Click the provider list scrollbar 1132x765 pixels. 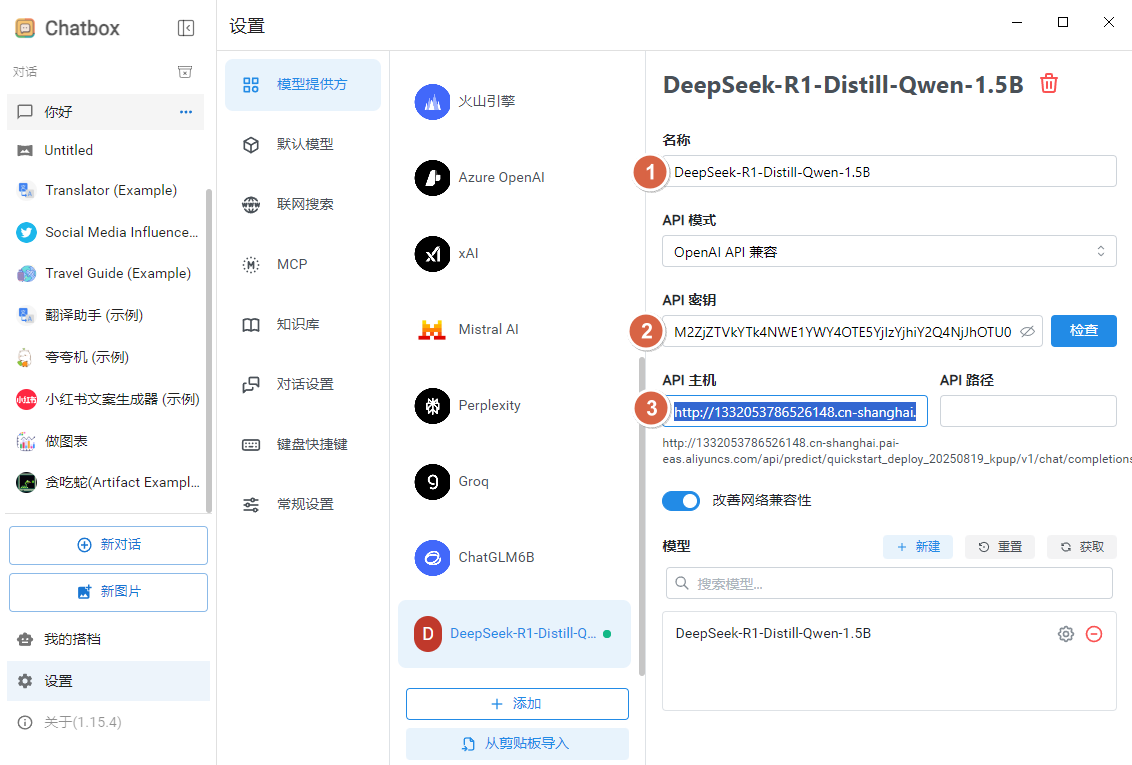[x=642, y=516]
